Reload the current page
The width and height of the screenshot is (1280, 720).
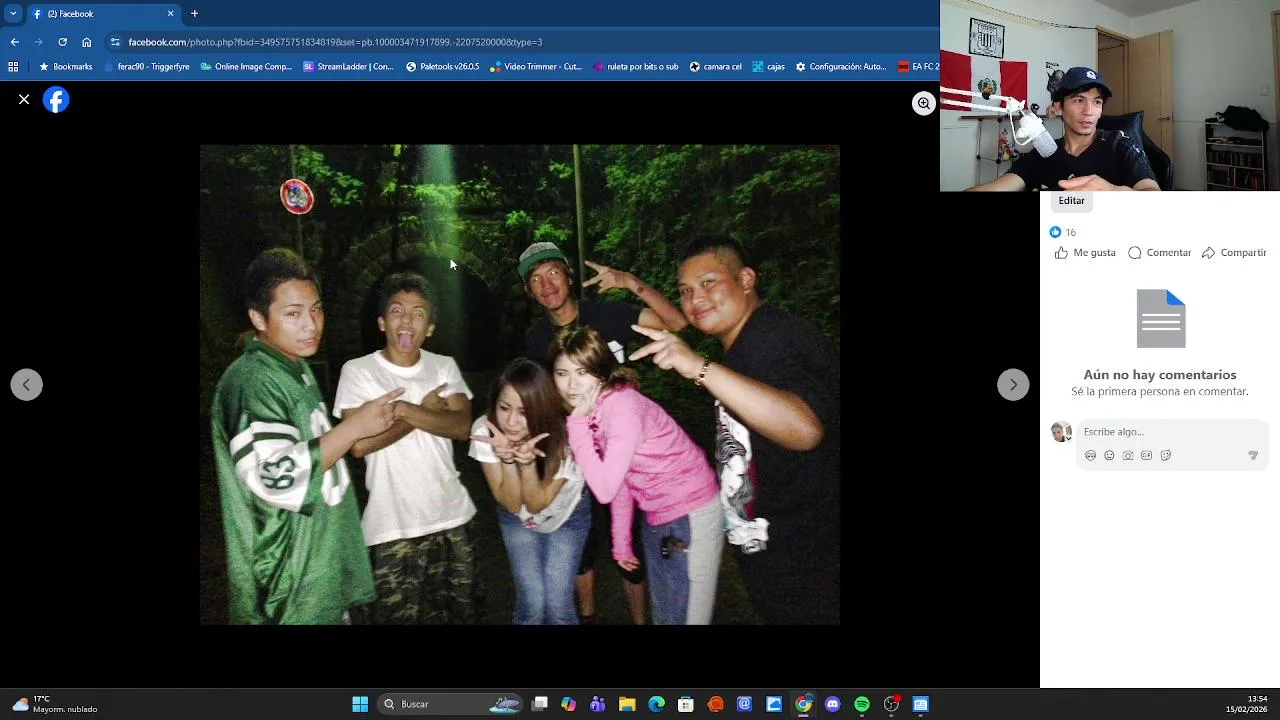(x=62, y=42)
